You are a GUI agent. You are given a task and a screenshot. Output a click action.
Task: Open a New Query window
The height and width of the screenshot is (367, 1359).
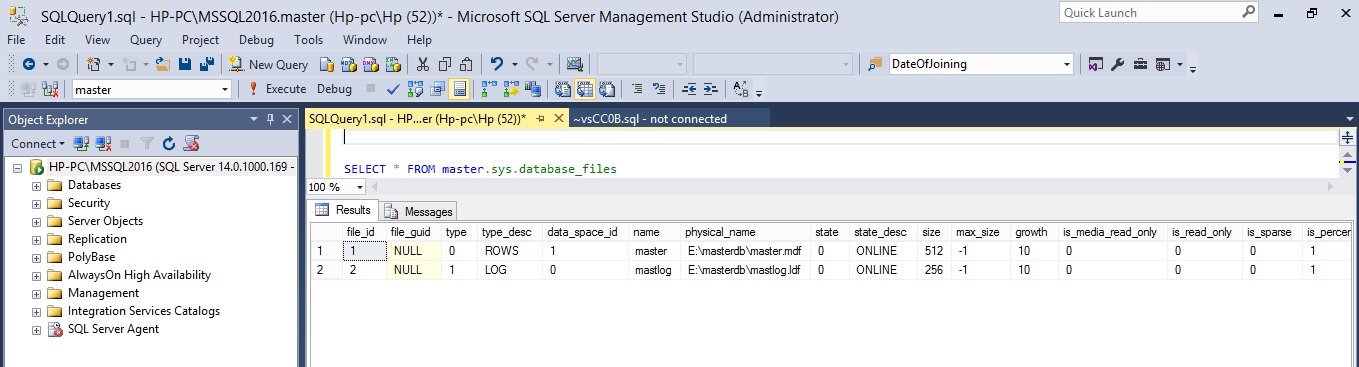[x=268, y=64]
